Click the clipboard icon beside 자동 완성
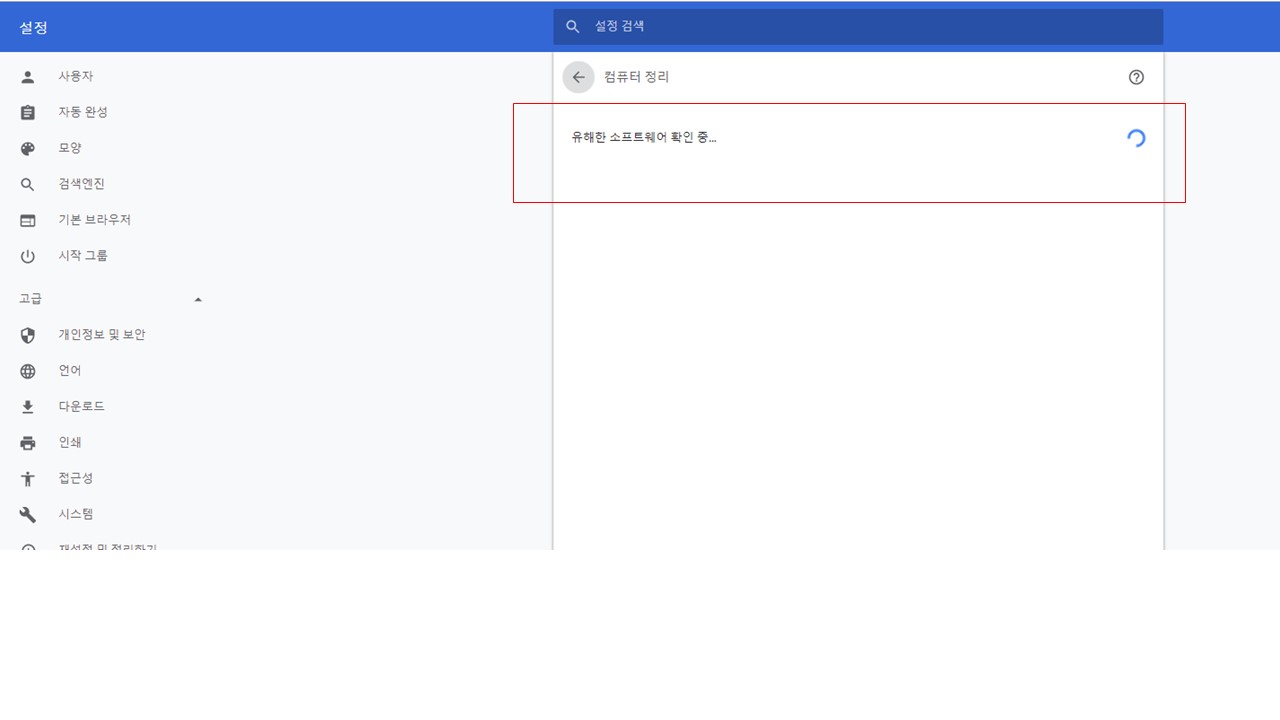Screen dimensions: 1280x720 coord(28,113)
